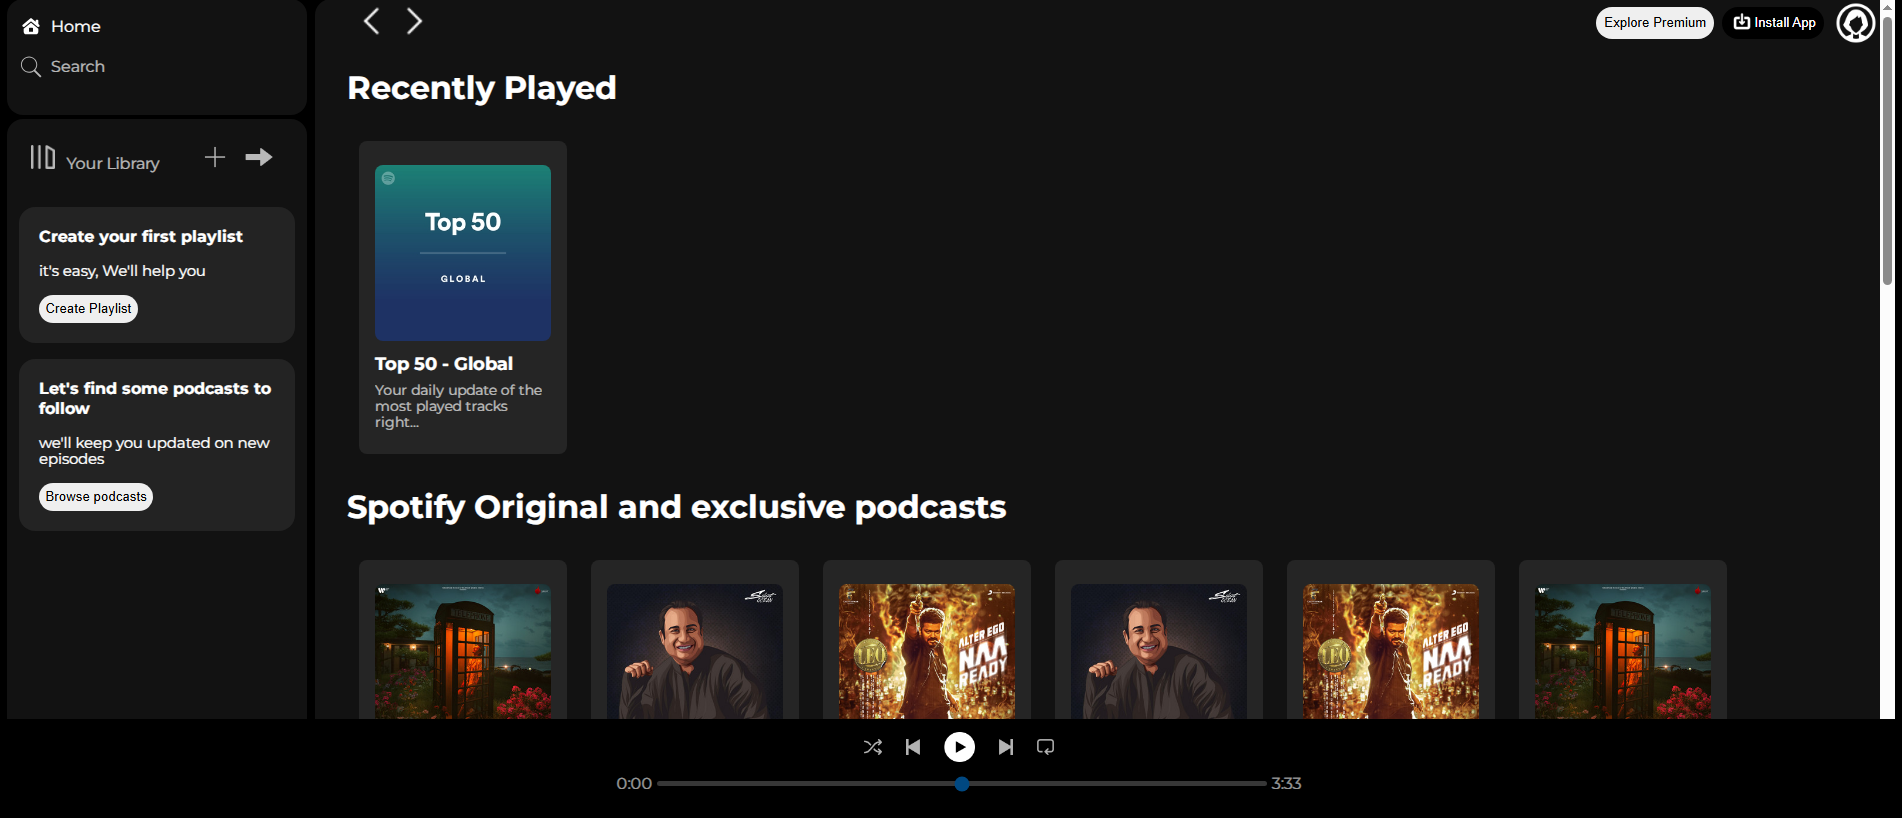This screenshot has height=818, width=1902.
Task: Select the Search label in the sidebar
Action: tap(78, 67)
